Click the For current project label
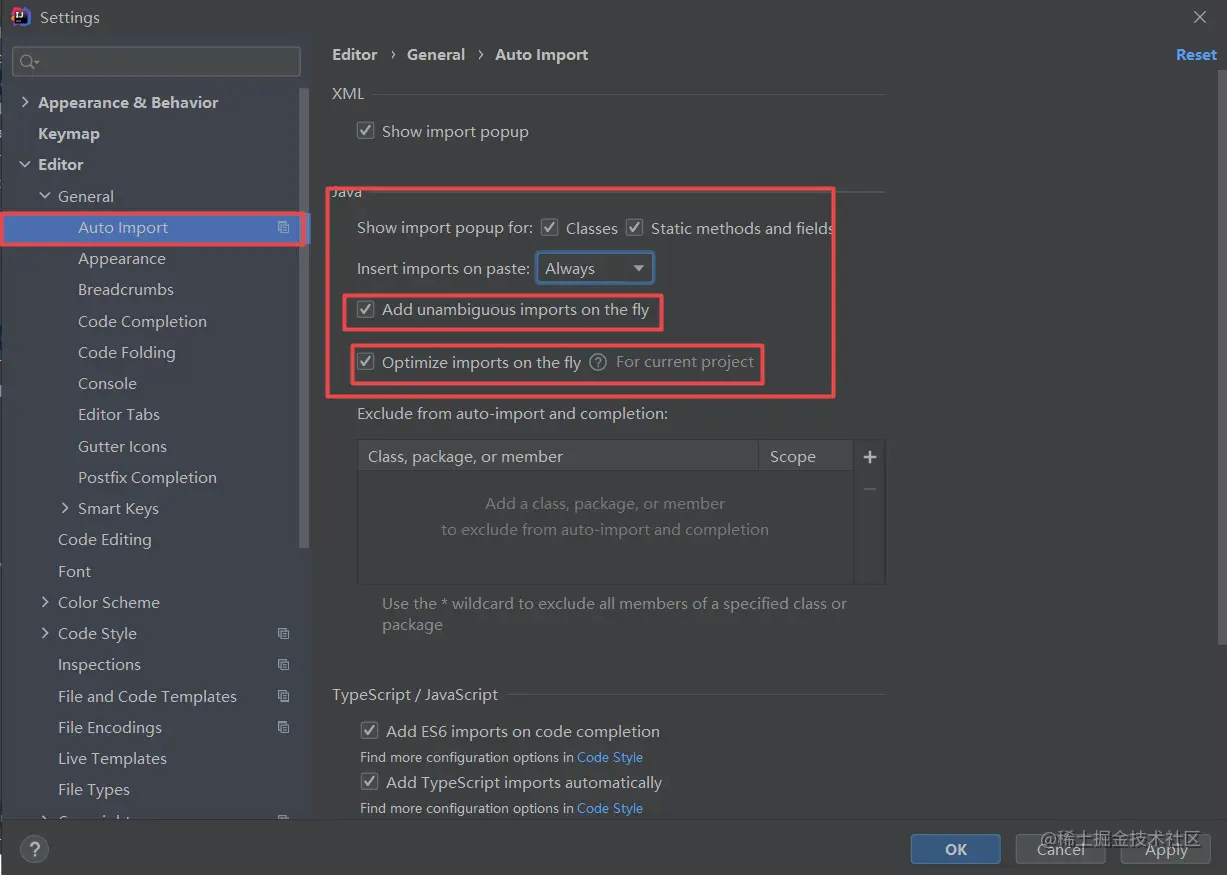This screenshot has height=875, width=1227. 685,362
